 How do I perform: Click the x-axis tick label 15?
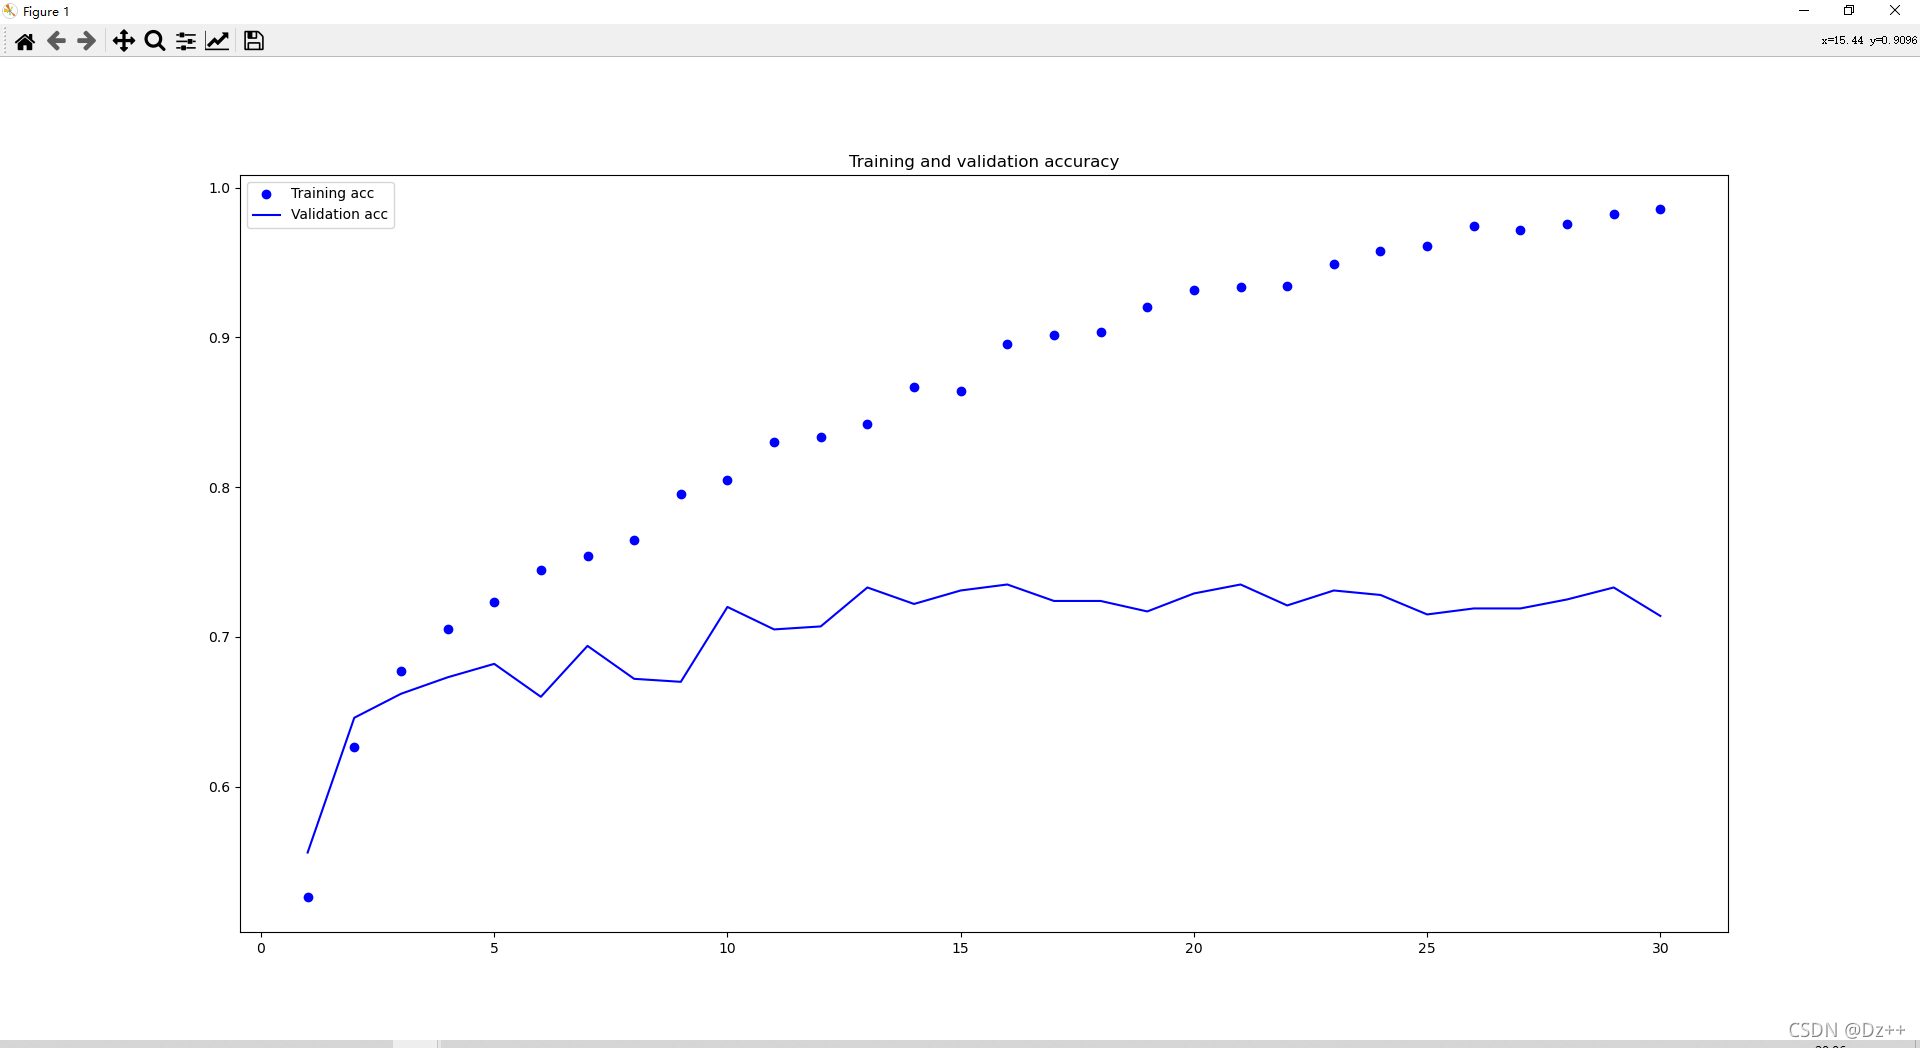960,948
